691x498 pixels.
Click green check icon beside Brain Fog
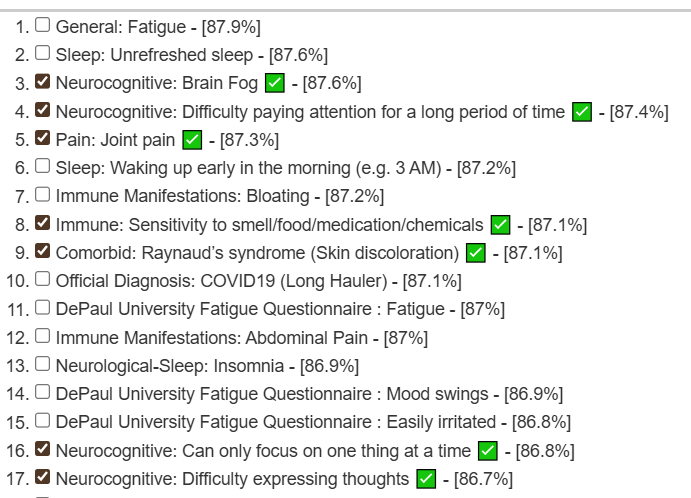(275, 83)
